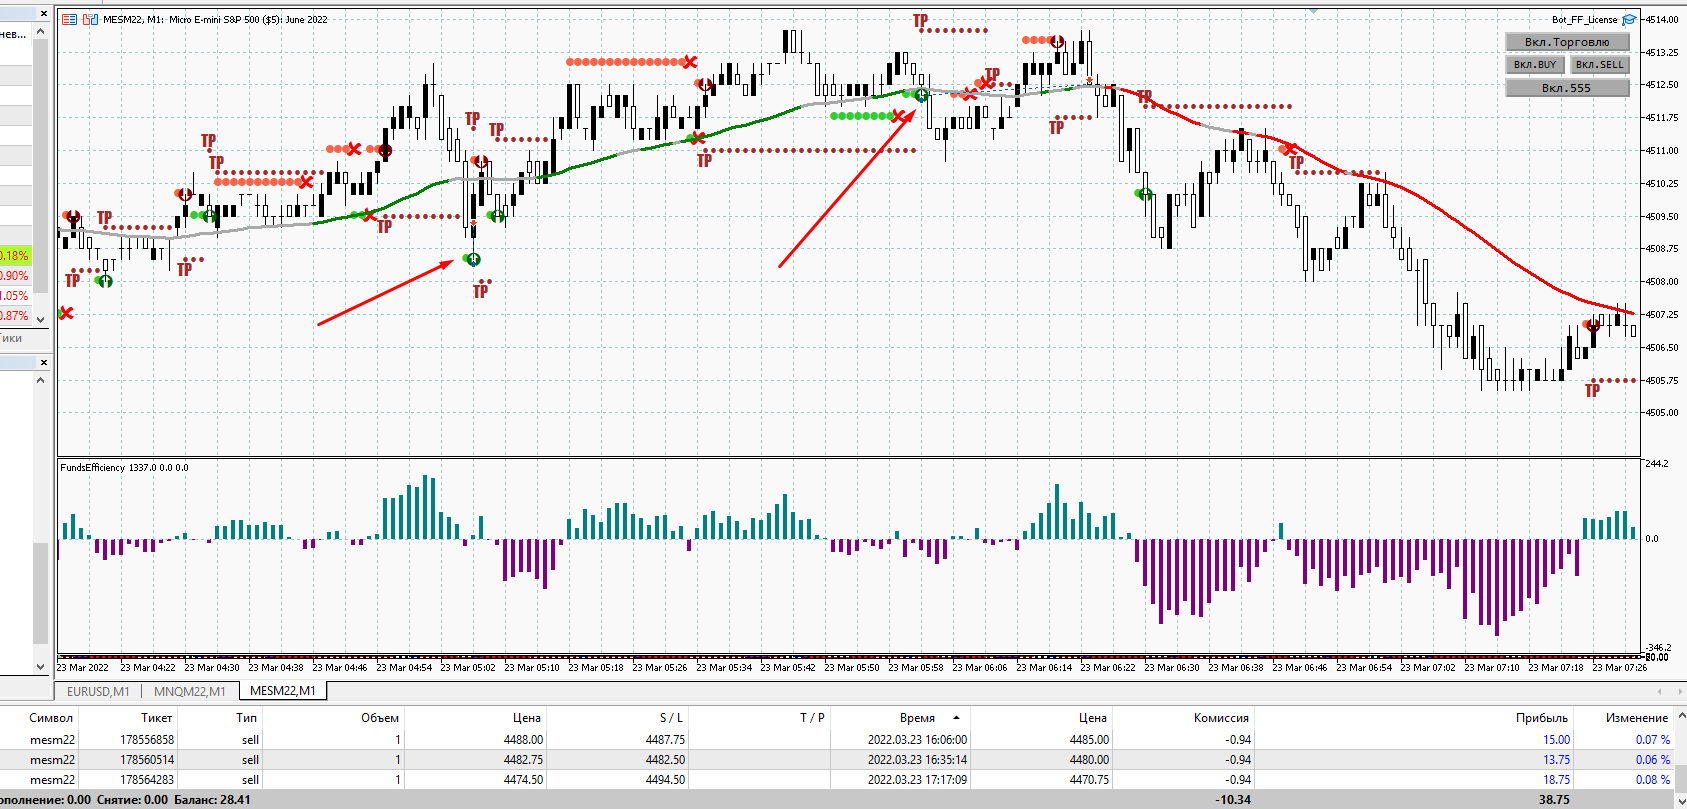This screenshot has width=1687, height=809.
Task: Click the close price 4485.00 cell
Action: 1089,740
